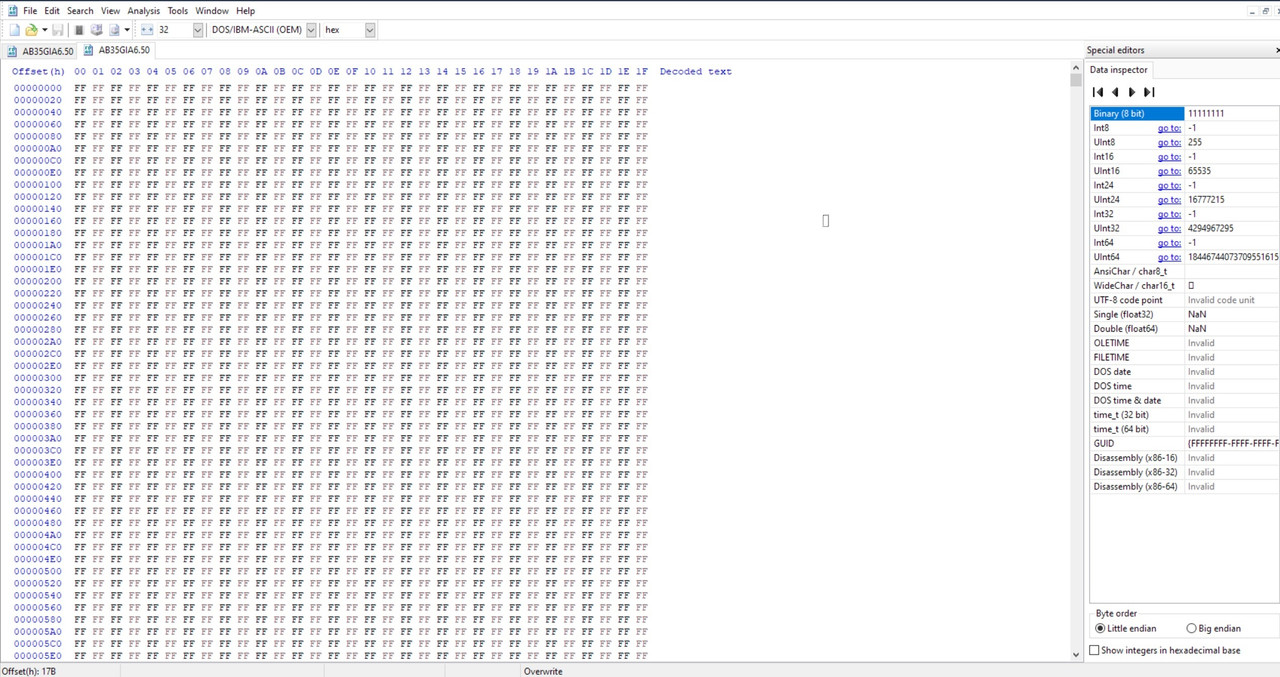Click go to link for UInt16
This screenshot has height=677, width=1280.
1169,171
